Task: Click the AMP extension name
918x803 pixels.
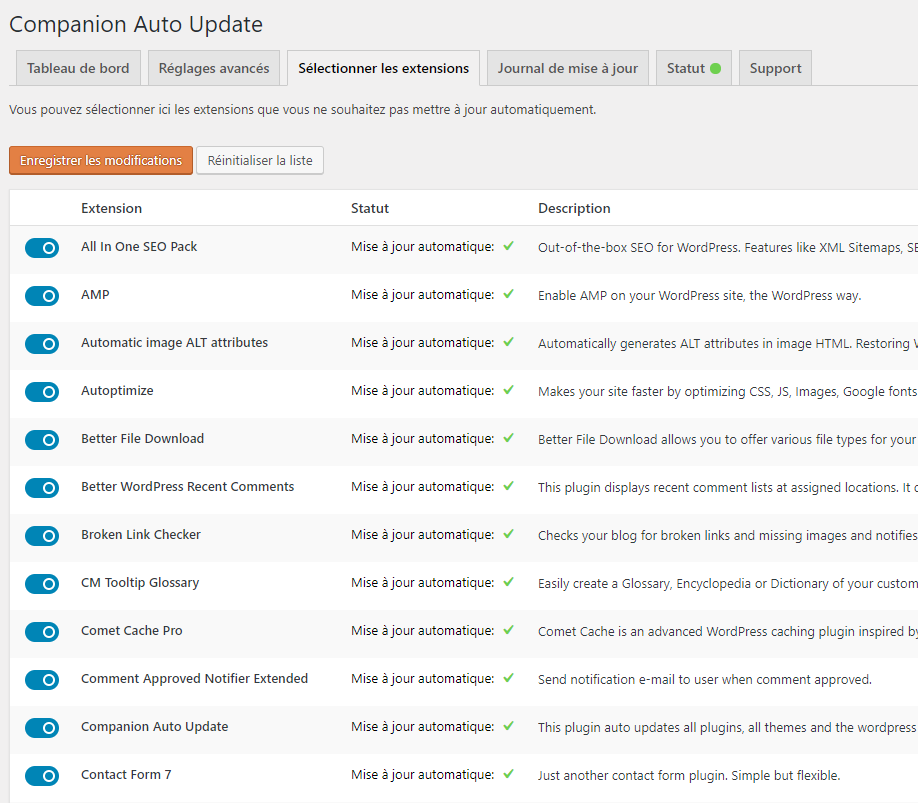Action: point(95,294)
